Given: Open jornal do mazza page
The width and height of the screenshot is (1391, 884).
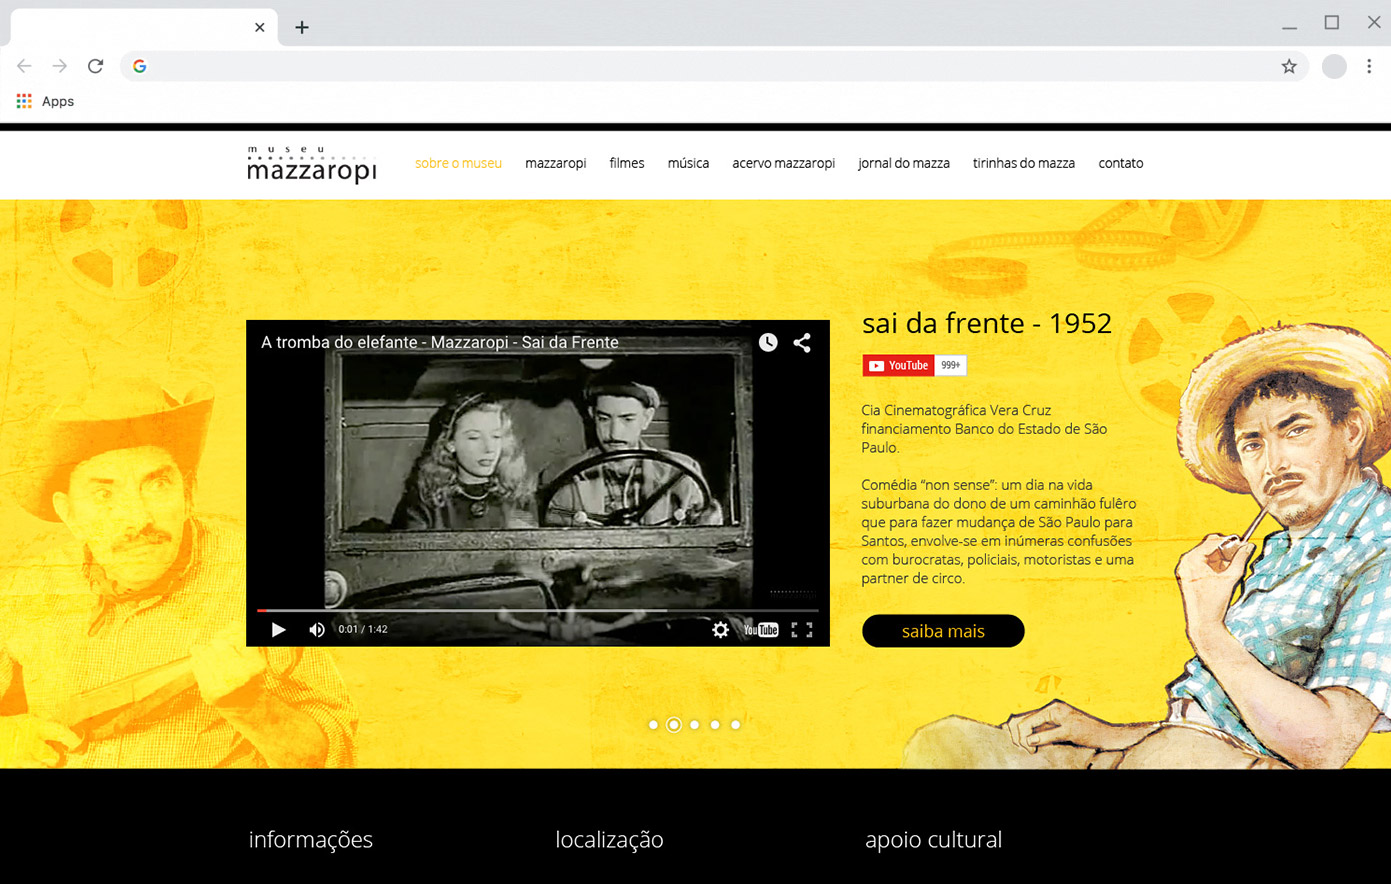Looking at the screenshot, I should click(904, 163).
